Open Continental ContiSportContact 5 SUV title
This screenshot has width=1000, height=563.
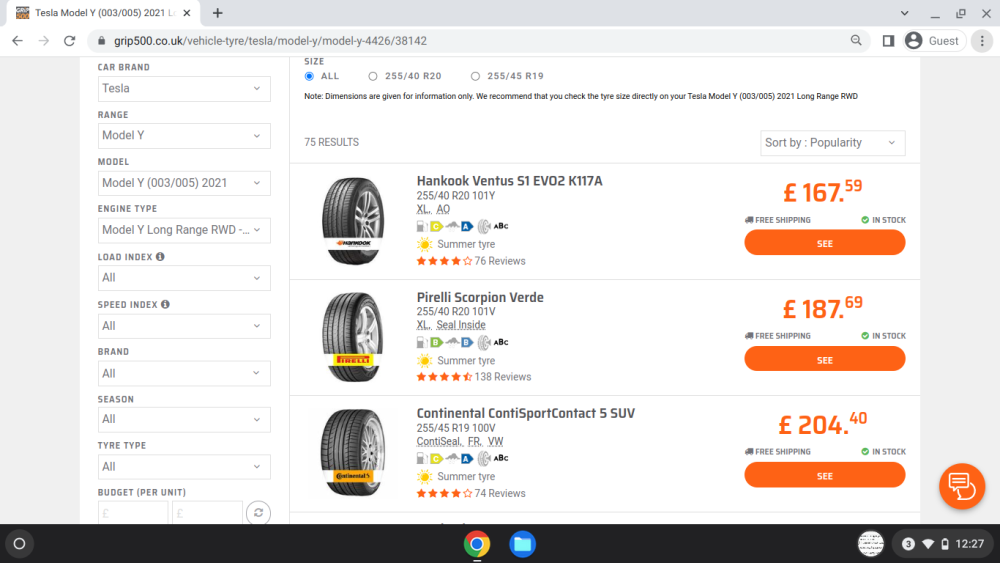pos(526,414)
